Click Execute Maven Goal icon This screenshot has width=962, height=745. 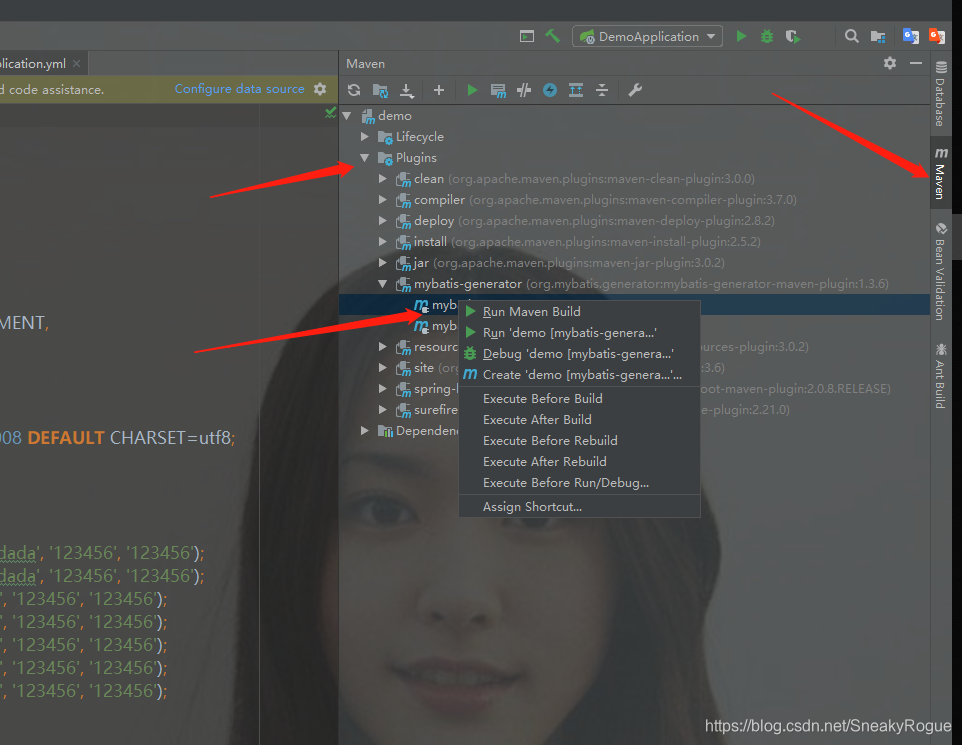coord(498,91)
